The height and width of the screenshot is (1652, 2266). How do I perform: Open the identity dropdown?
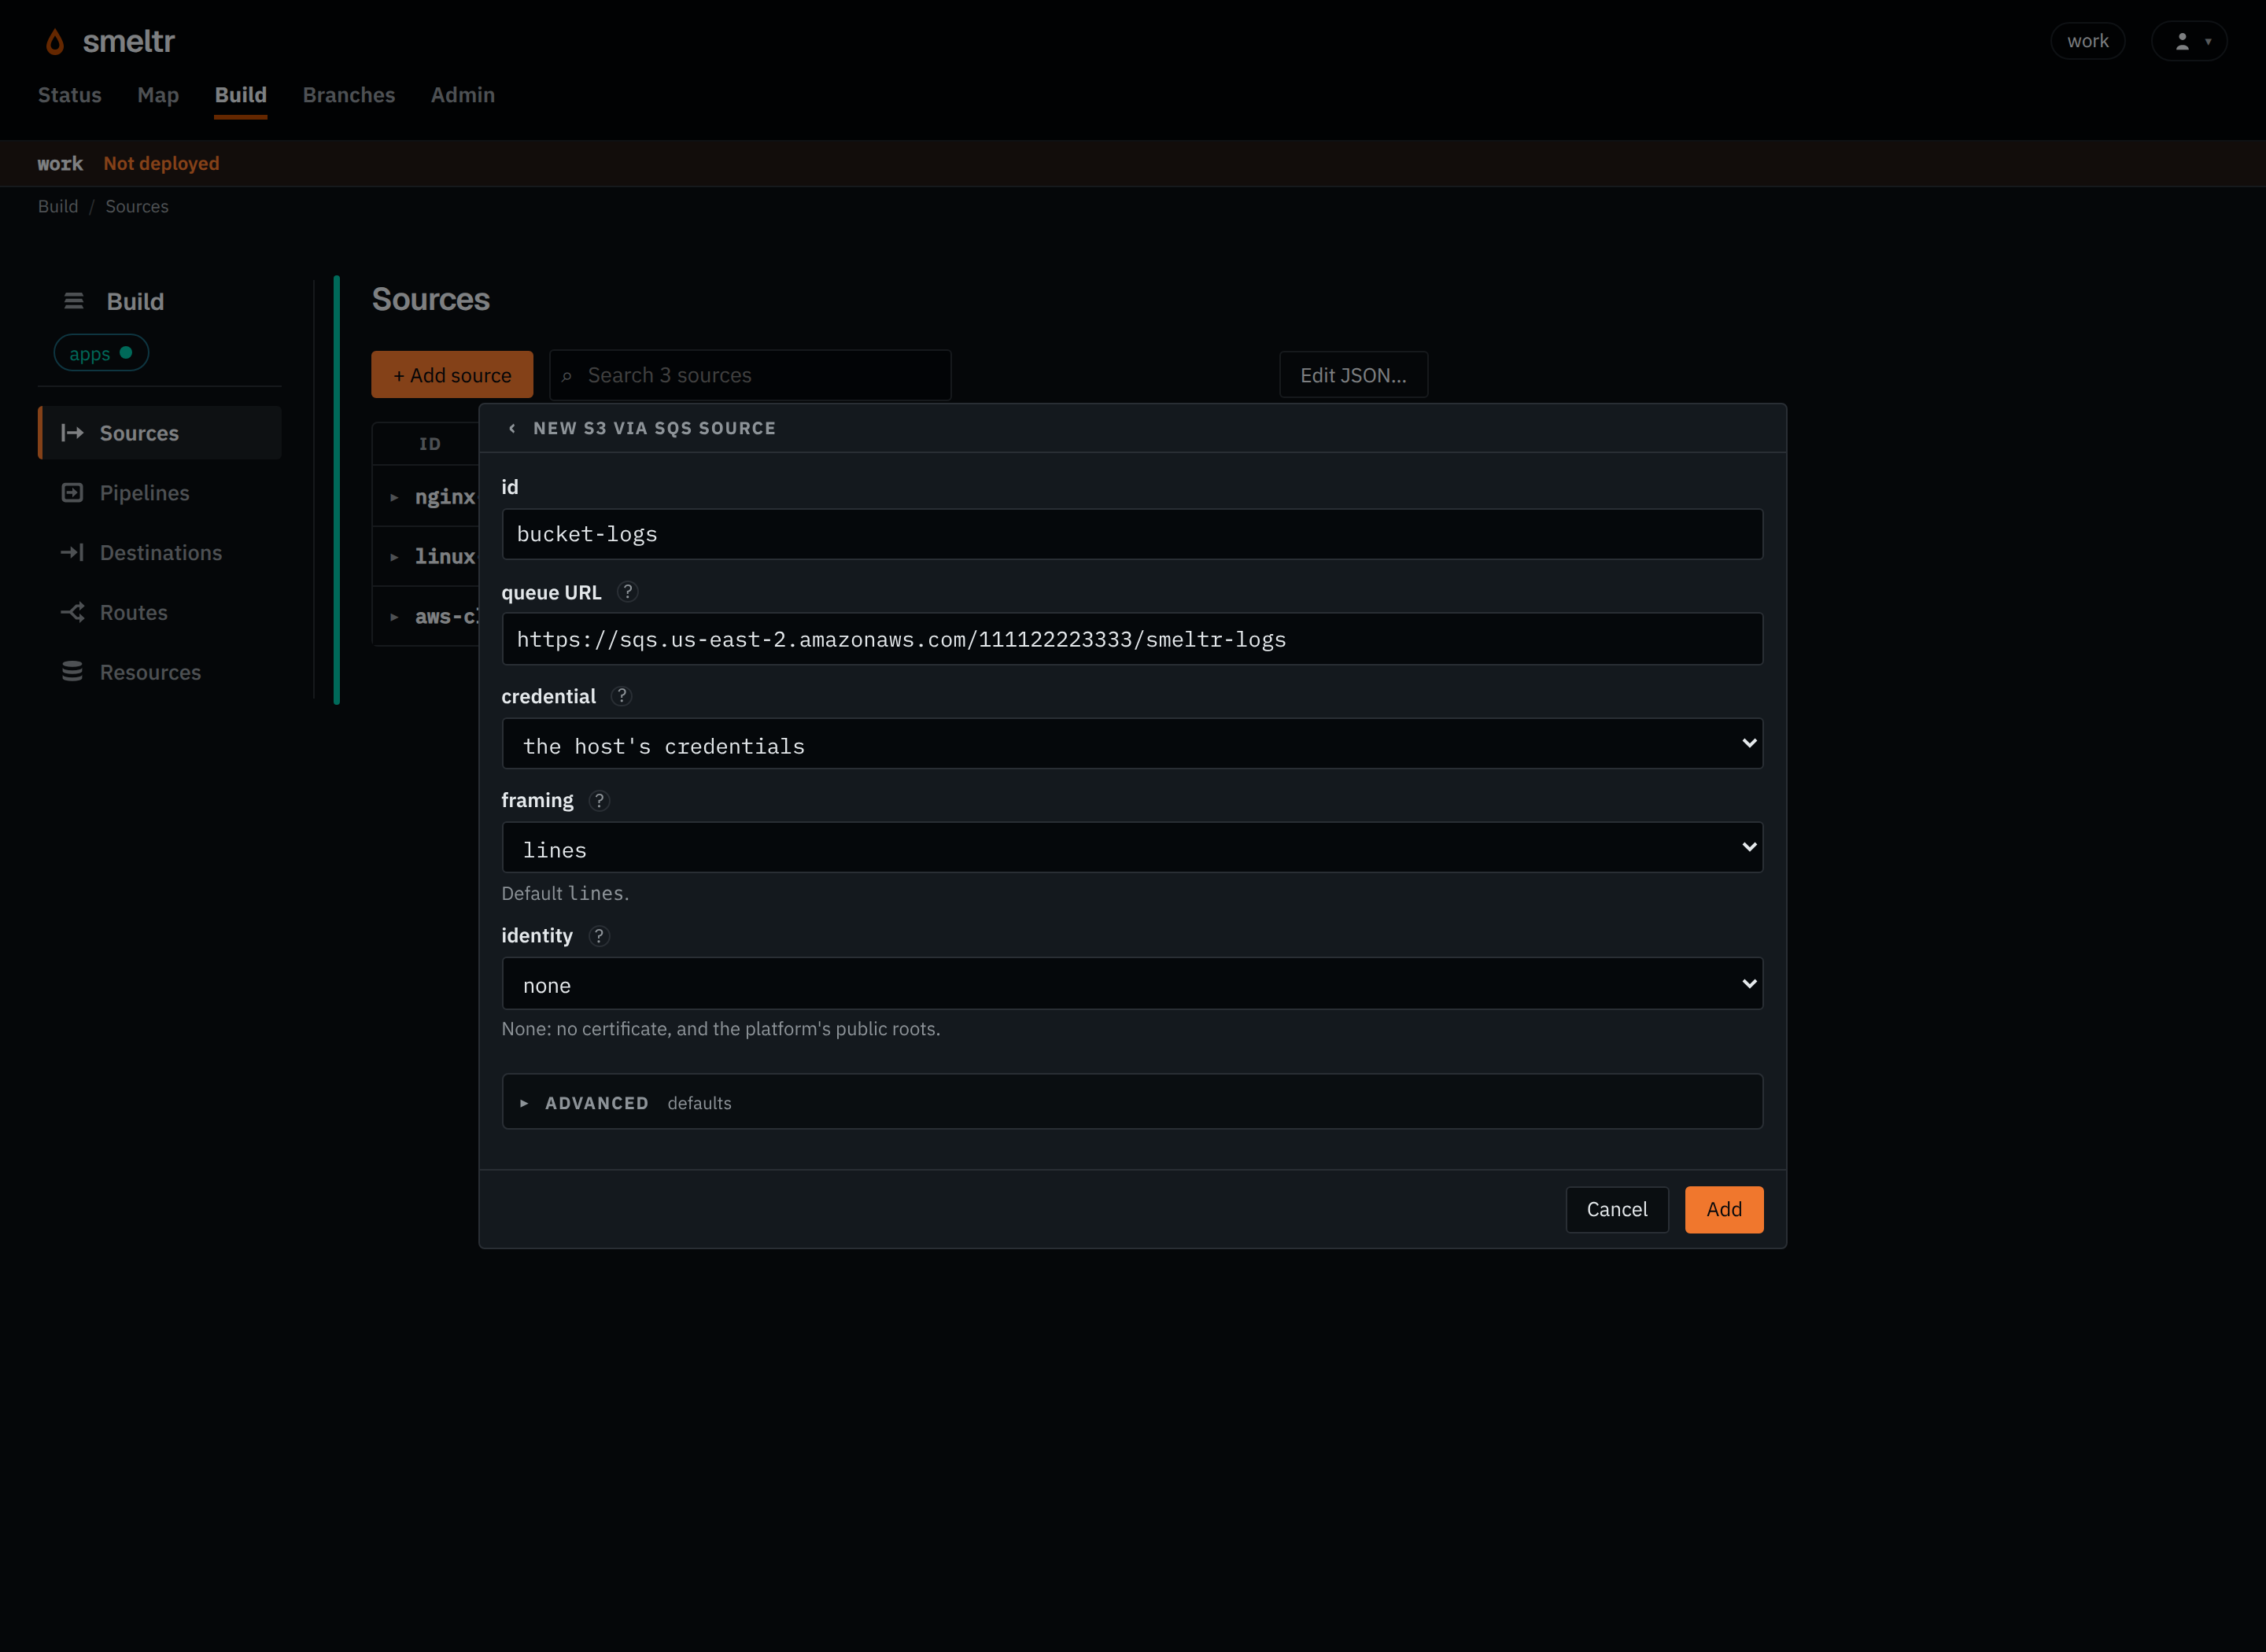(1132, 984)
